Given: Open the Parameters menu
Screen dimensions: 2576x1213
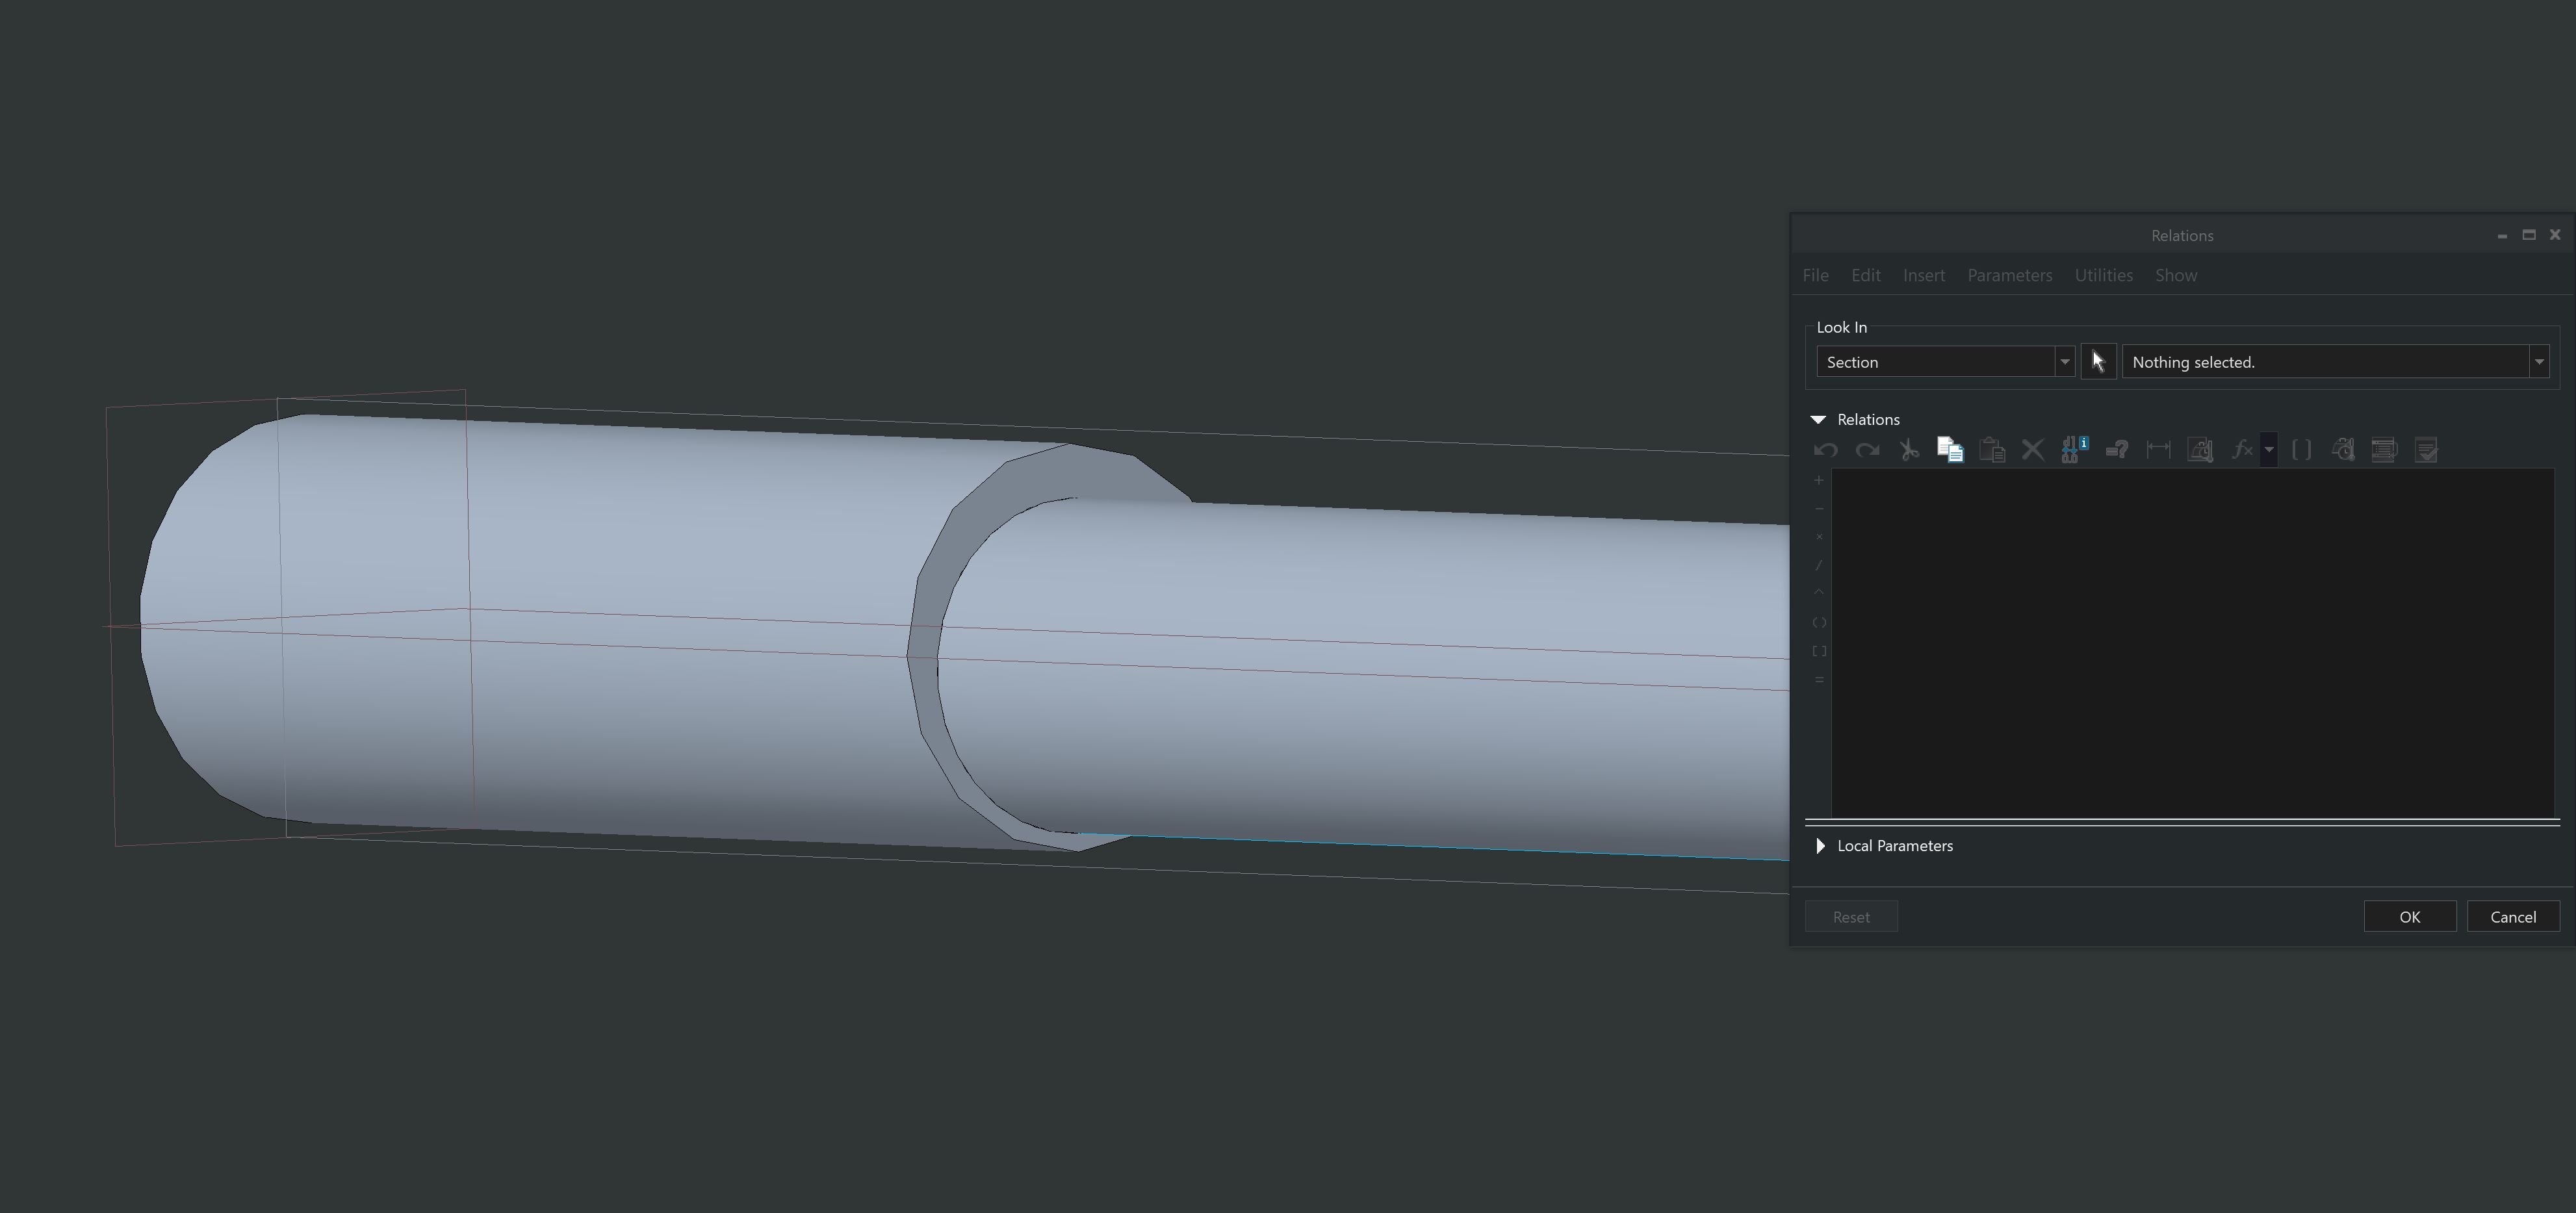Looking at the screenshot, I should (2009, 275).
